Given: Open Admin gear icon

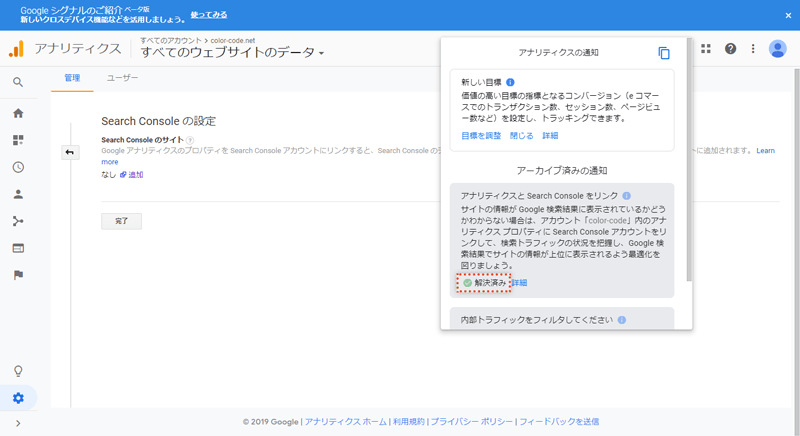Looking at the screenshot, I should coord(18,398).
